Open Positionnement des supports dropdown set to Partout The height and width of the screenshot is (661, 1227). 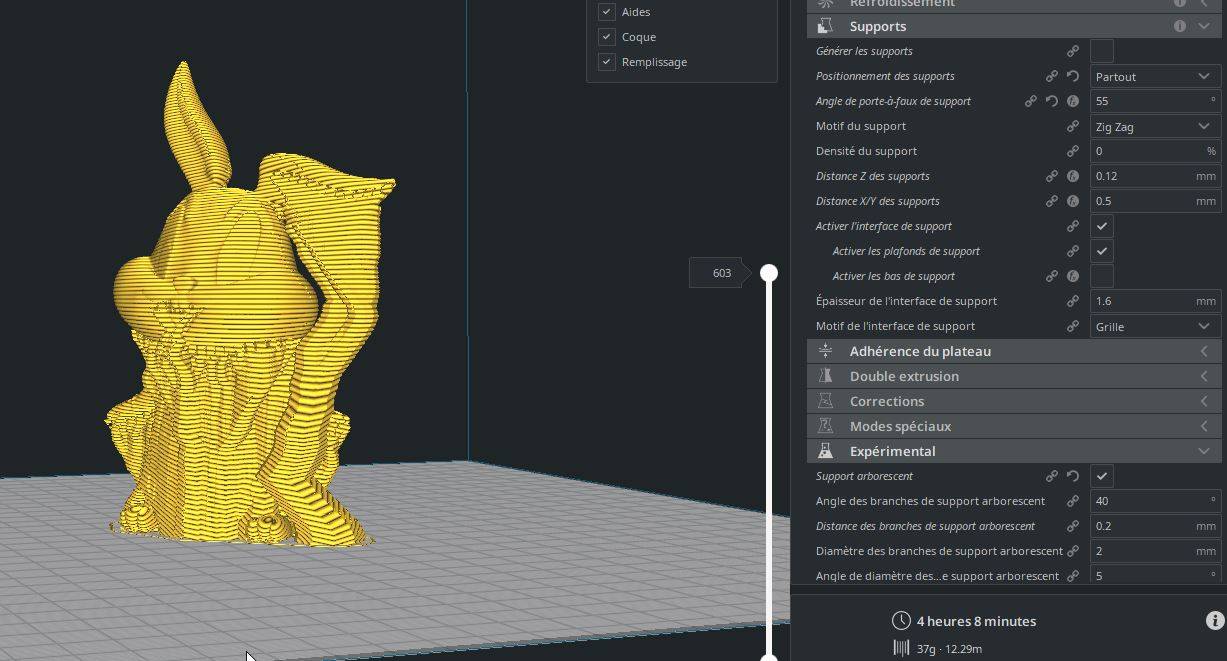pyautogui.click(x=1155, y=76)
